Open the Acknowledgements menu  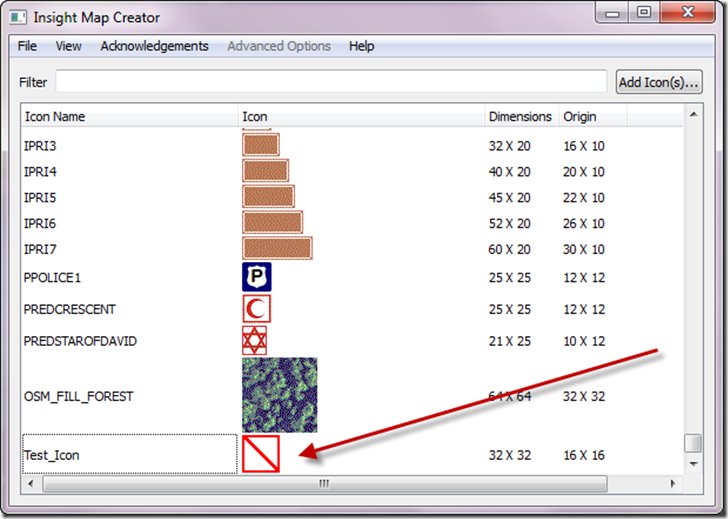[154, 46]
